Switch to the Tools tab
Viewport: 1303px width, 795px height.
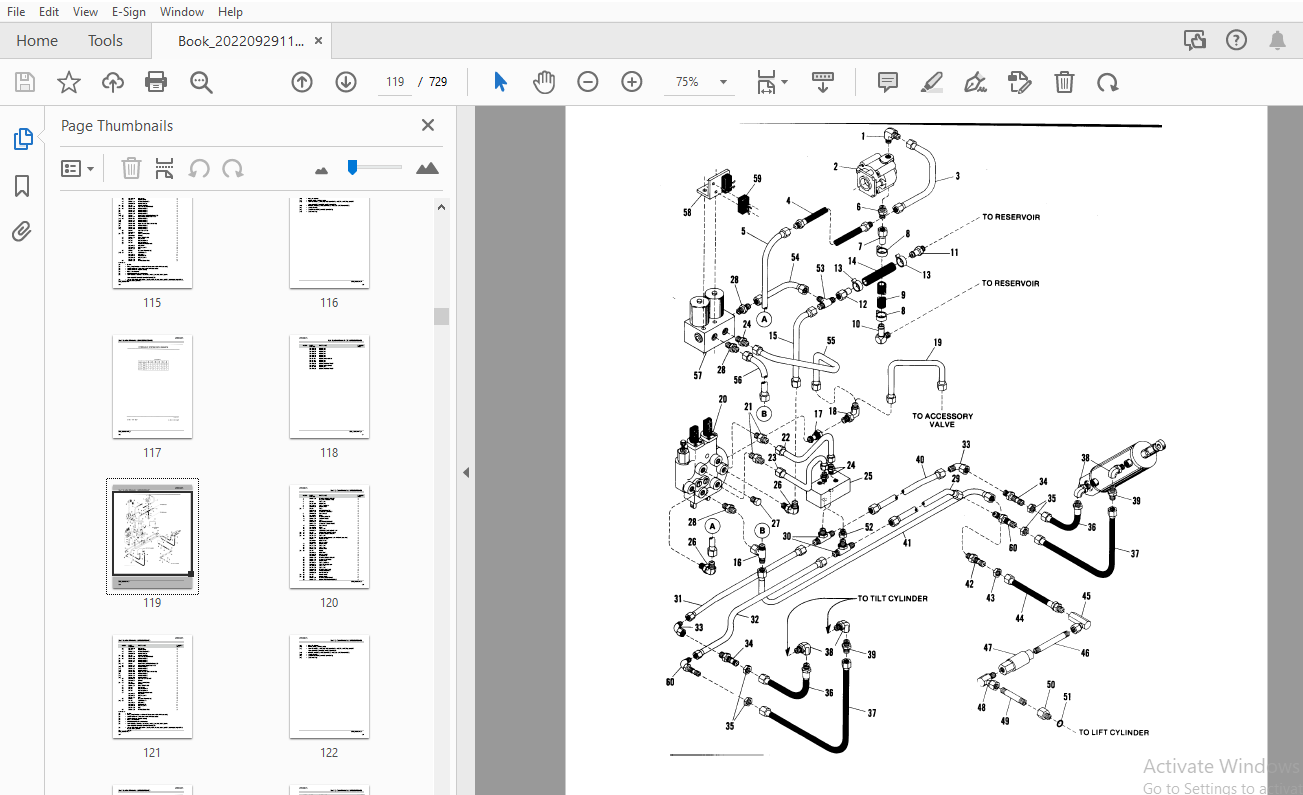pyautogui.click(x=105, y=41)
